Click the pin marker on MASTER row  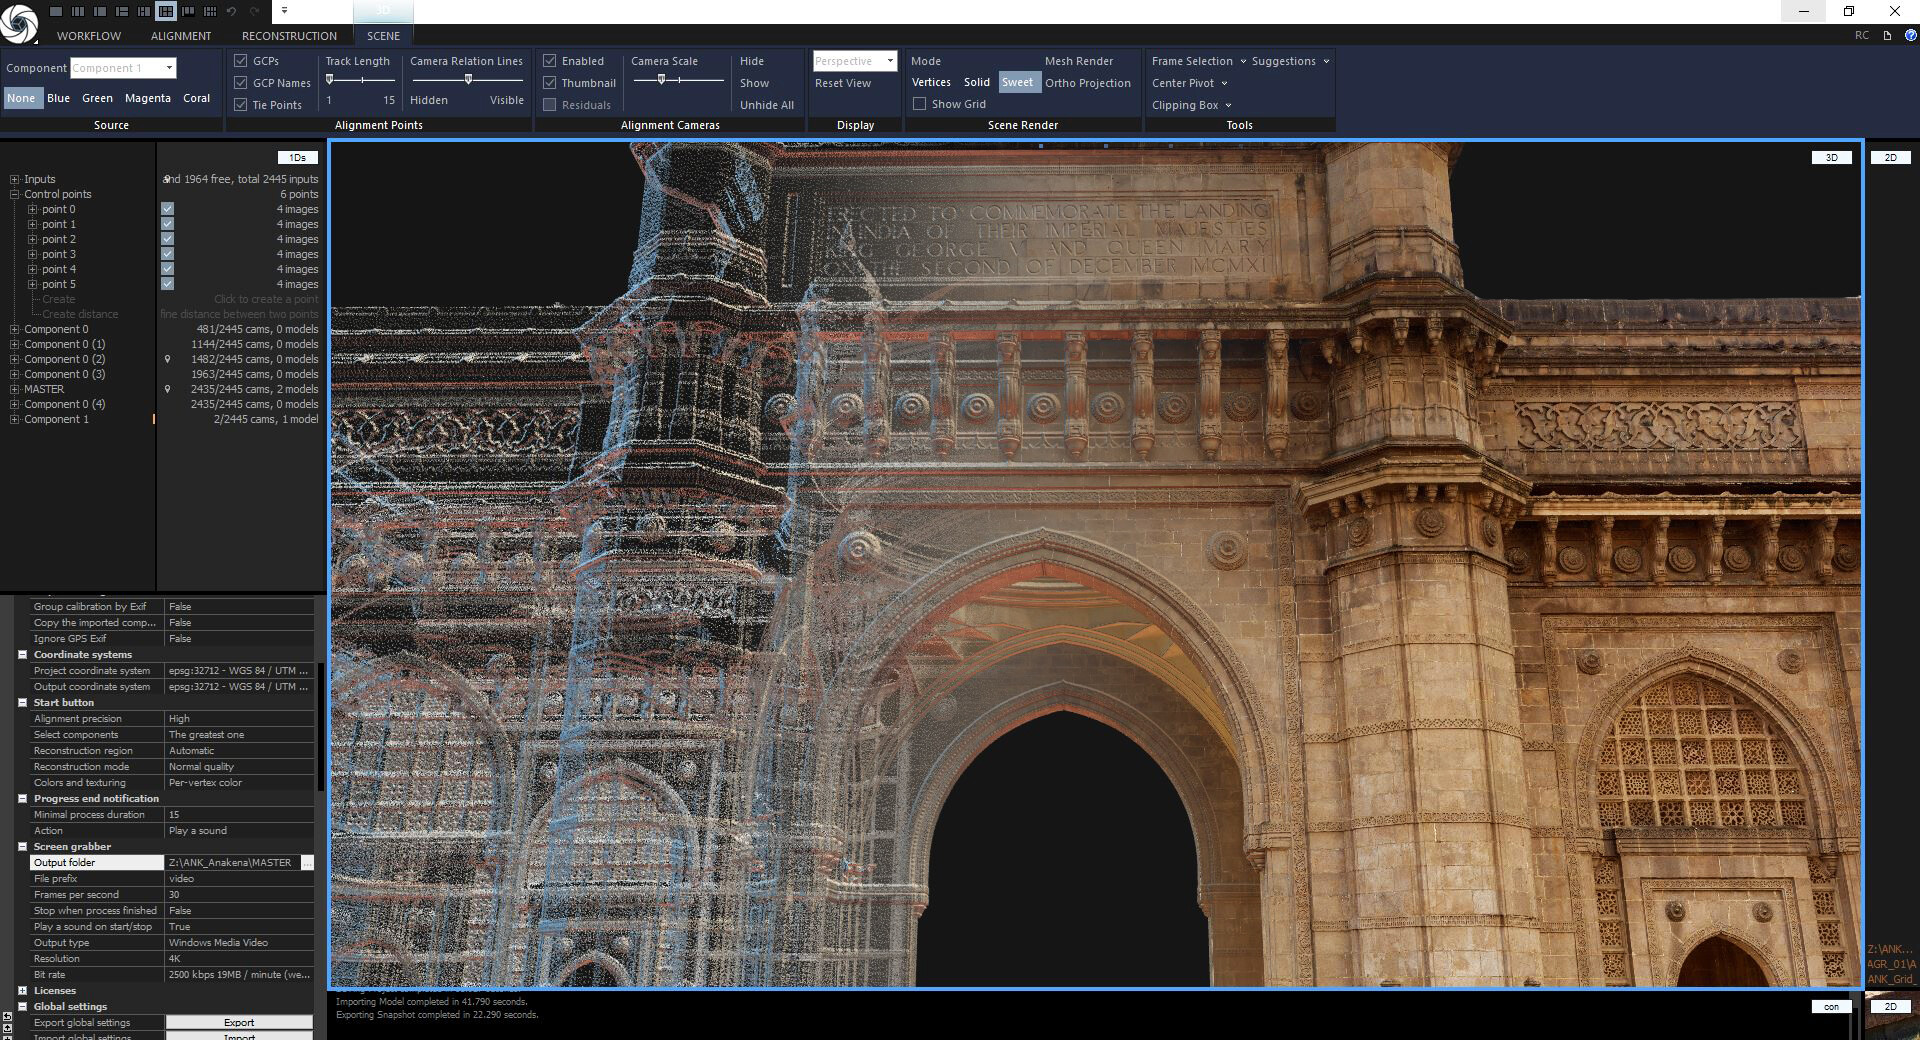coord(167,389)
